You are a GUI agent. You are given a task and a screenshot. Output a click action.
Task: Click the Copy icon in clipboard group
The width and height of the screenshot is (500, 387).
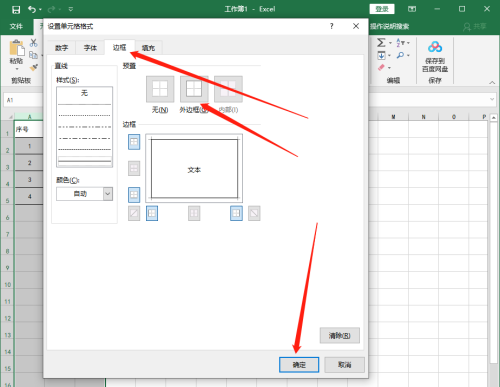[33, 55]
